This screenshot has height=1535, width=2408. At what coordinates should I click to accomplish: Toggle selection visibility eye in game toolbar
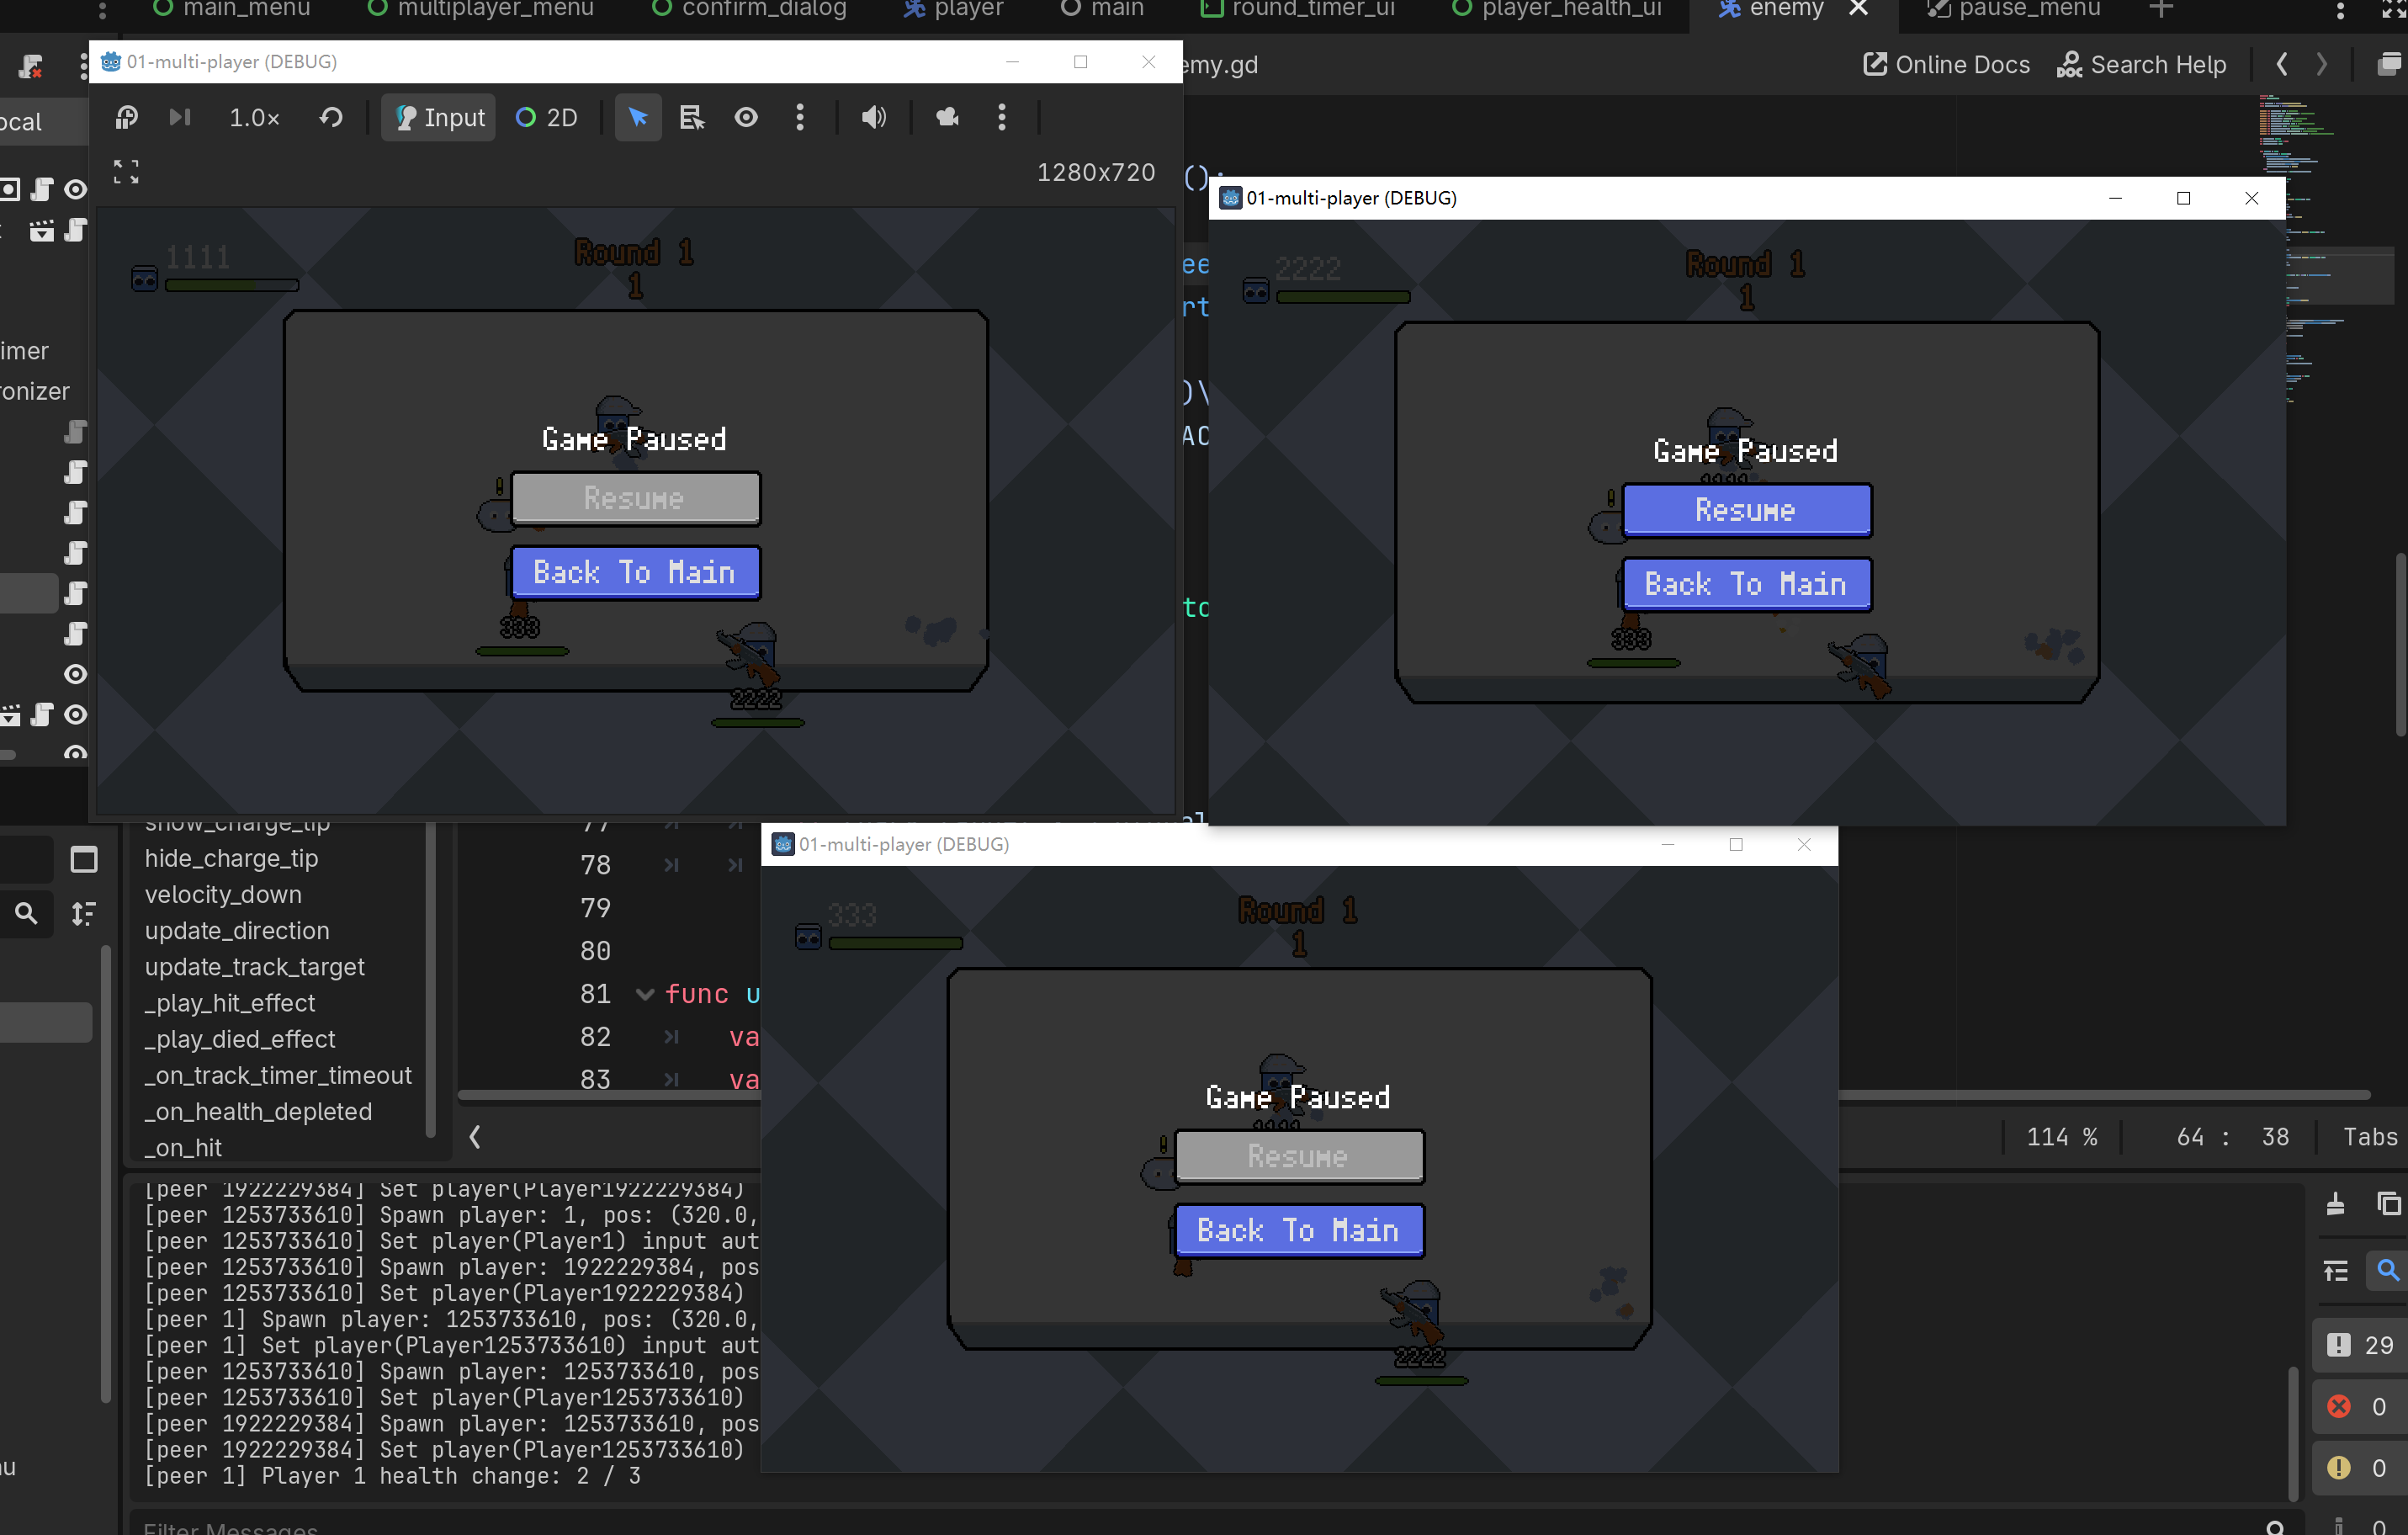746,118
